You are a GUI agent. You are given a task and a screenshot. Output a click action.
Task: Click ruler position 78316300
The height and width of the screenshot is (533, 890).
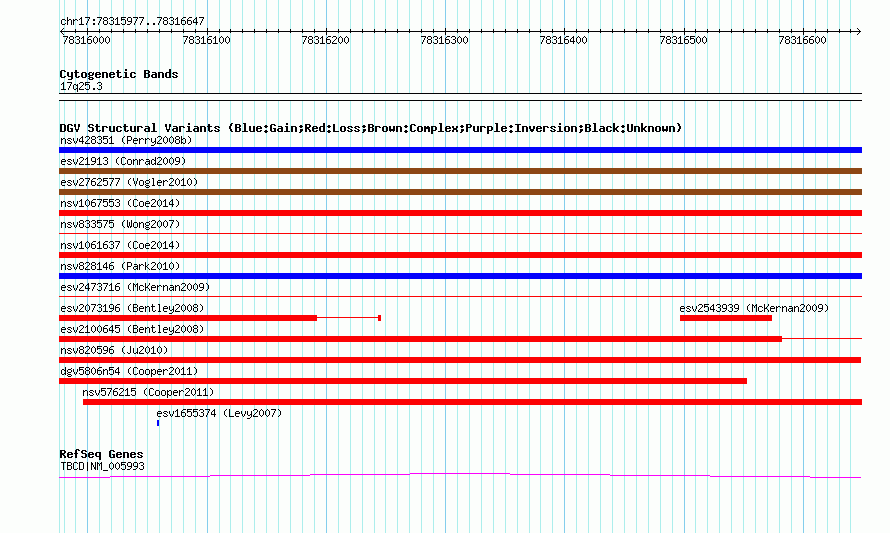pyautogui.click(x=444, y=40)
